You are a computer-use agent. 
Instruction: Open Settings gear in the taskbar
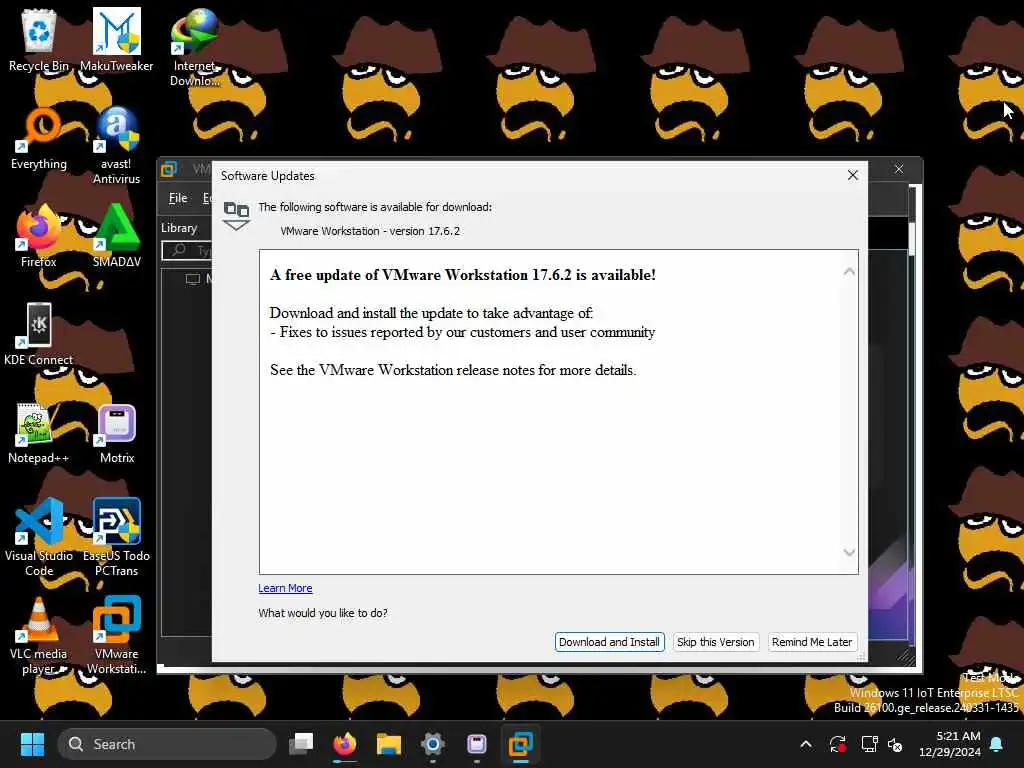(x=432, y=744)
